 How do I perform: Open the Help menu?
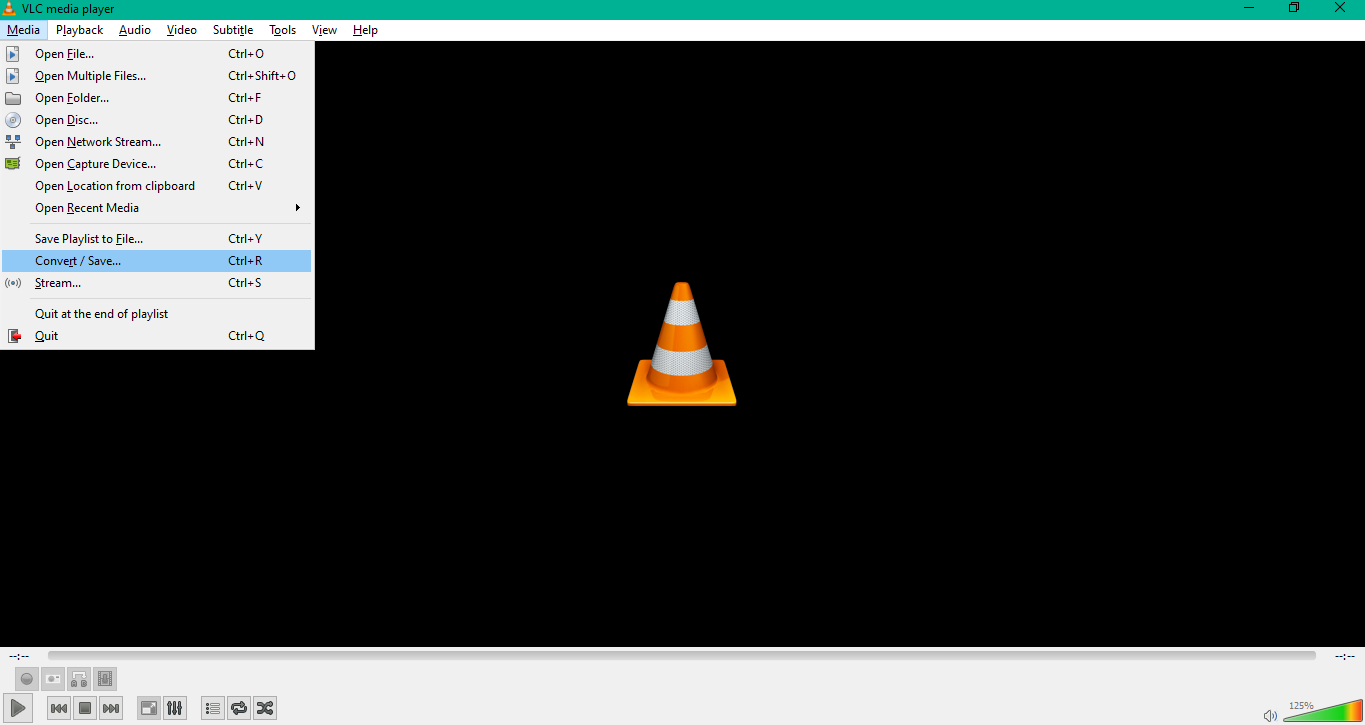point(365,30)
